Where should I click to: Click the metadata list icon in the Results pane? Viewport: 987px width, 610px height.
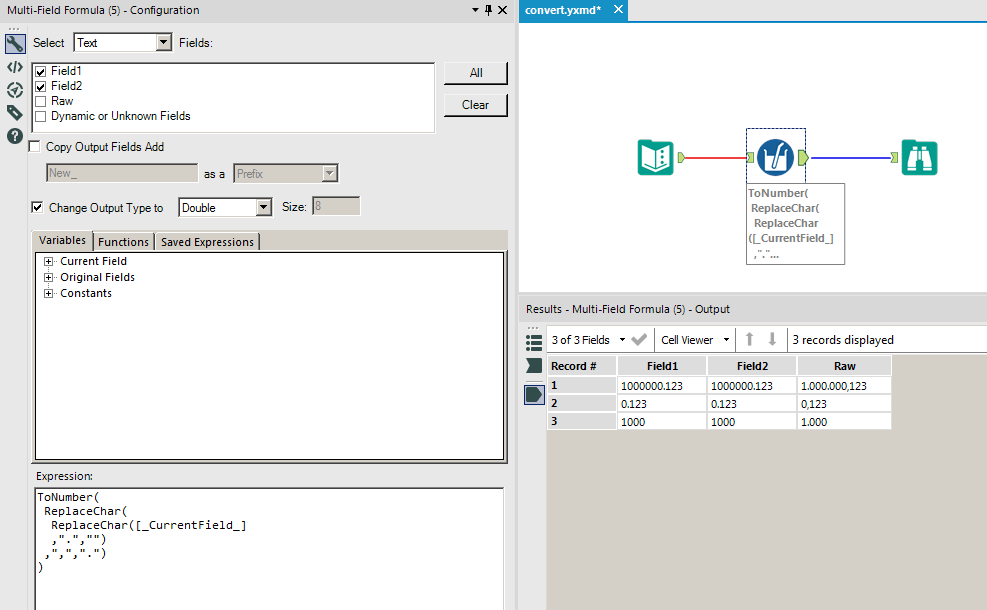(x=534, y=340)
